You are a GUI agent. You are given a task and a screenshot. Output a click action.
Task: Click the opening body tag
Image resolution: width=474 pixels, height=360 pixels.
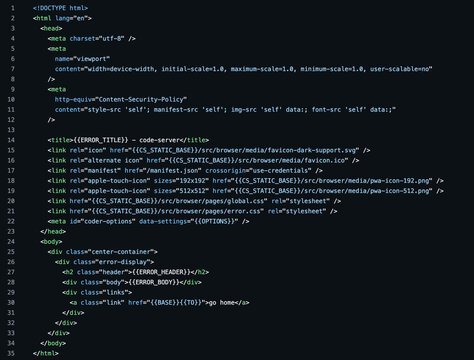click(51, 242)
